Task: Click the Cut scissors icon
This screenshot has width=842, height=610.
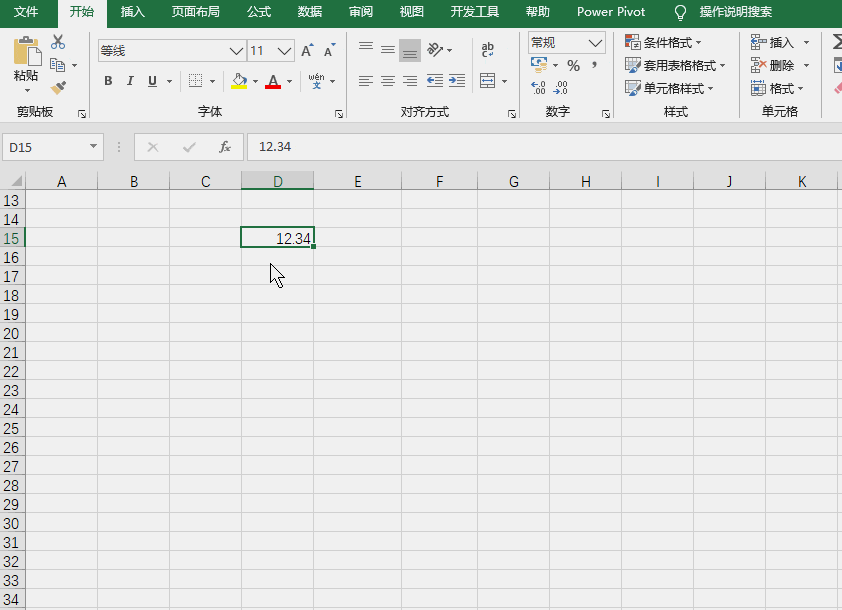Action: 58,42
